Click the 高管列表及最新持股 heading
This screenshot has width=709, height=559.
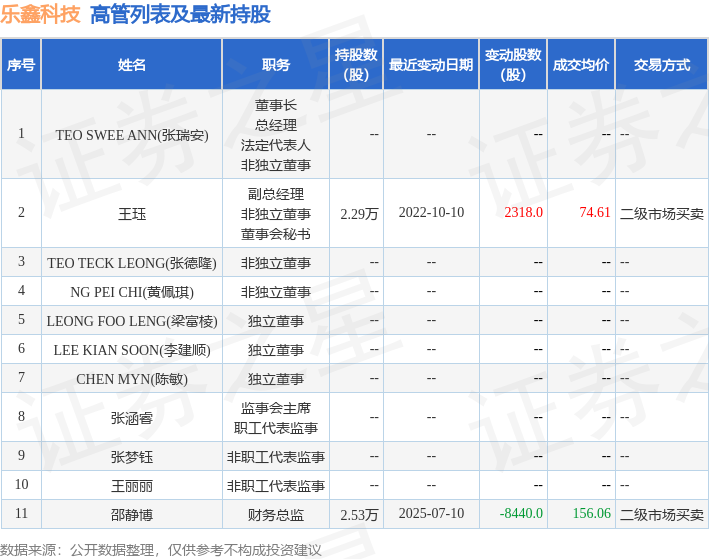[x=180, y=14]
